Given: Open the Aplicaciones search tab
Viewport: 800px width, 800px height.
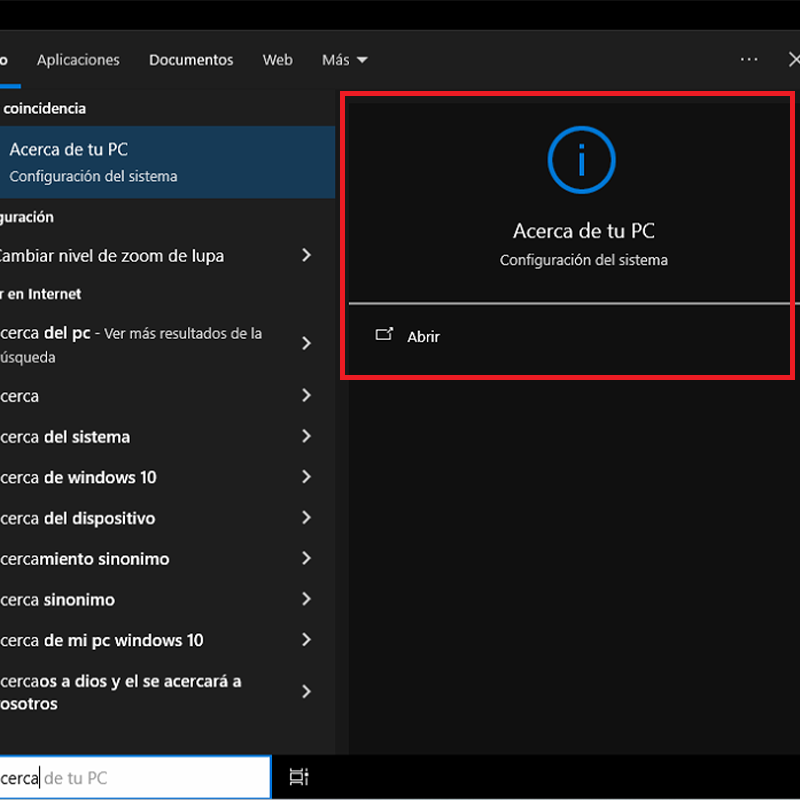Looking at the screenshot, I should (78, 60).
